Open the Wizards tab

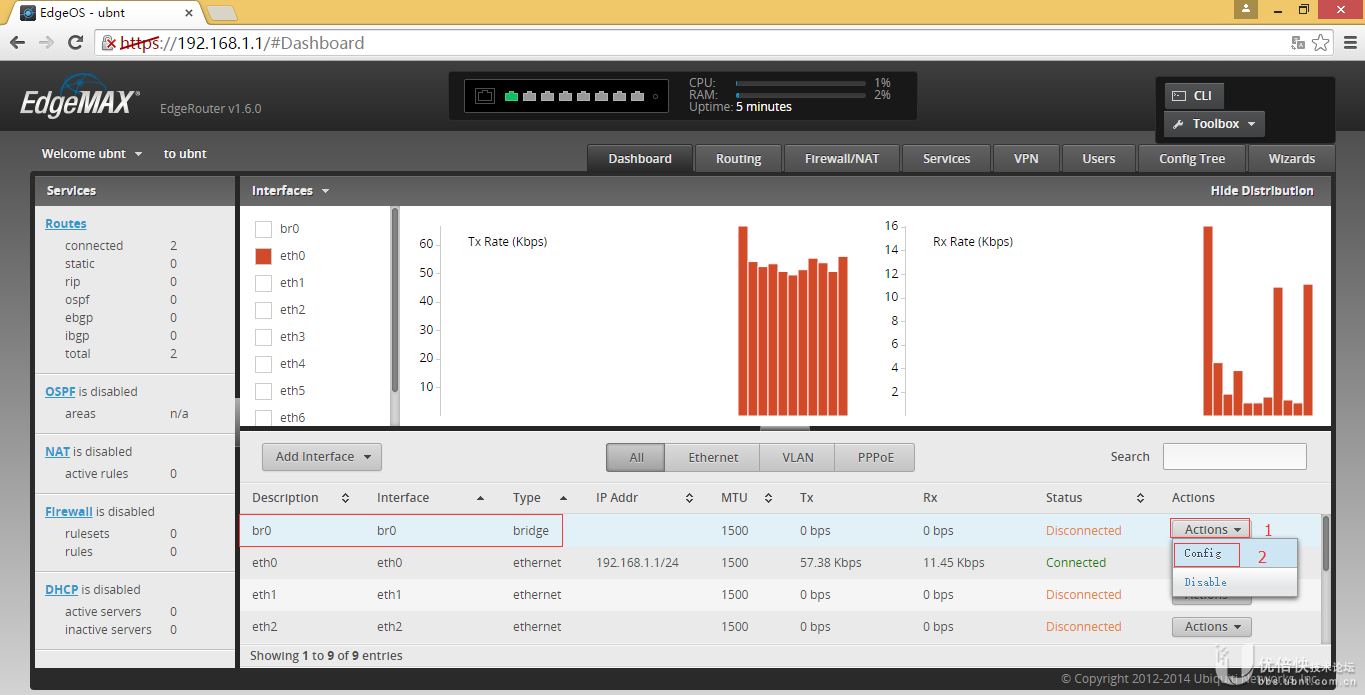point(1292,159)
